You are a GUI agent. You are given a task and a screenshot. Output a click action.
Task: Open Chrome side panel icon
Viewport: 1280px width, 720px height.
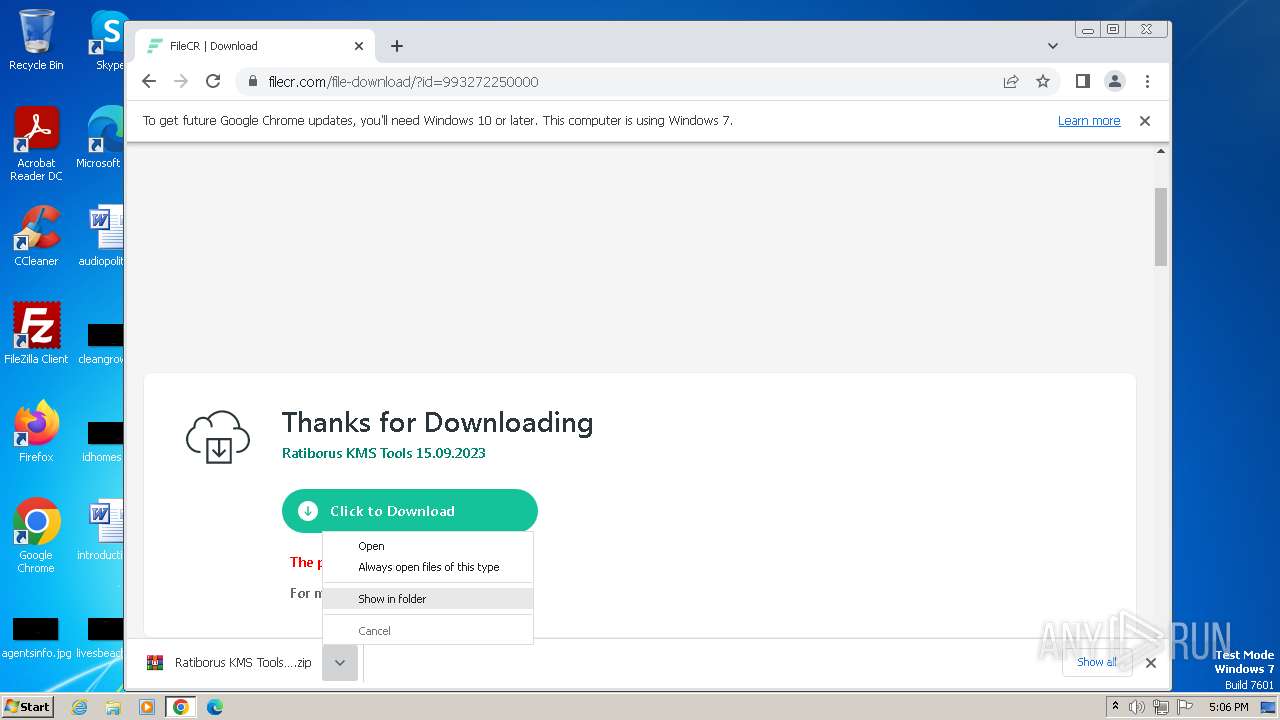pyautogui.click(x=1082, y=81)
